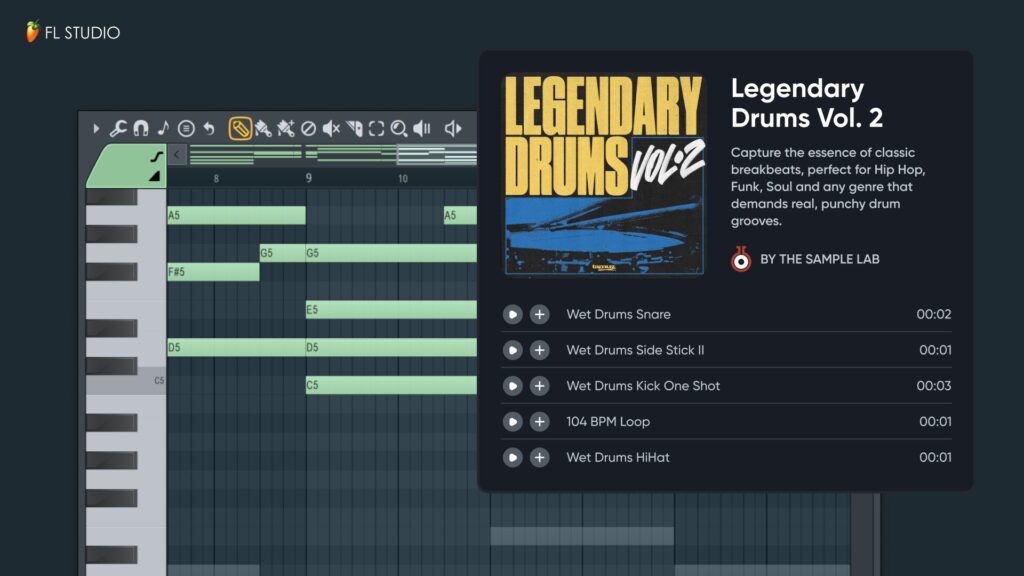
Task: Click the 00:03 duration of Kick One Shot
Action: pos(934,386)
